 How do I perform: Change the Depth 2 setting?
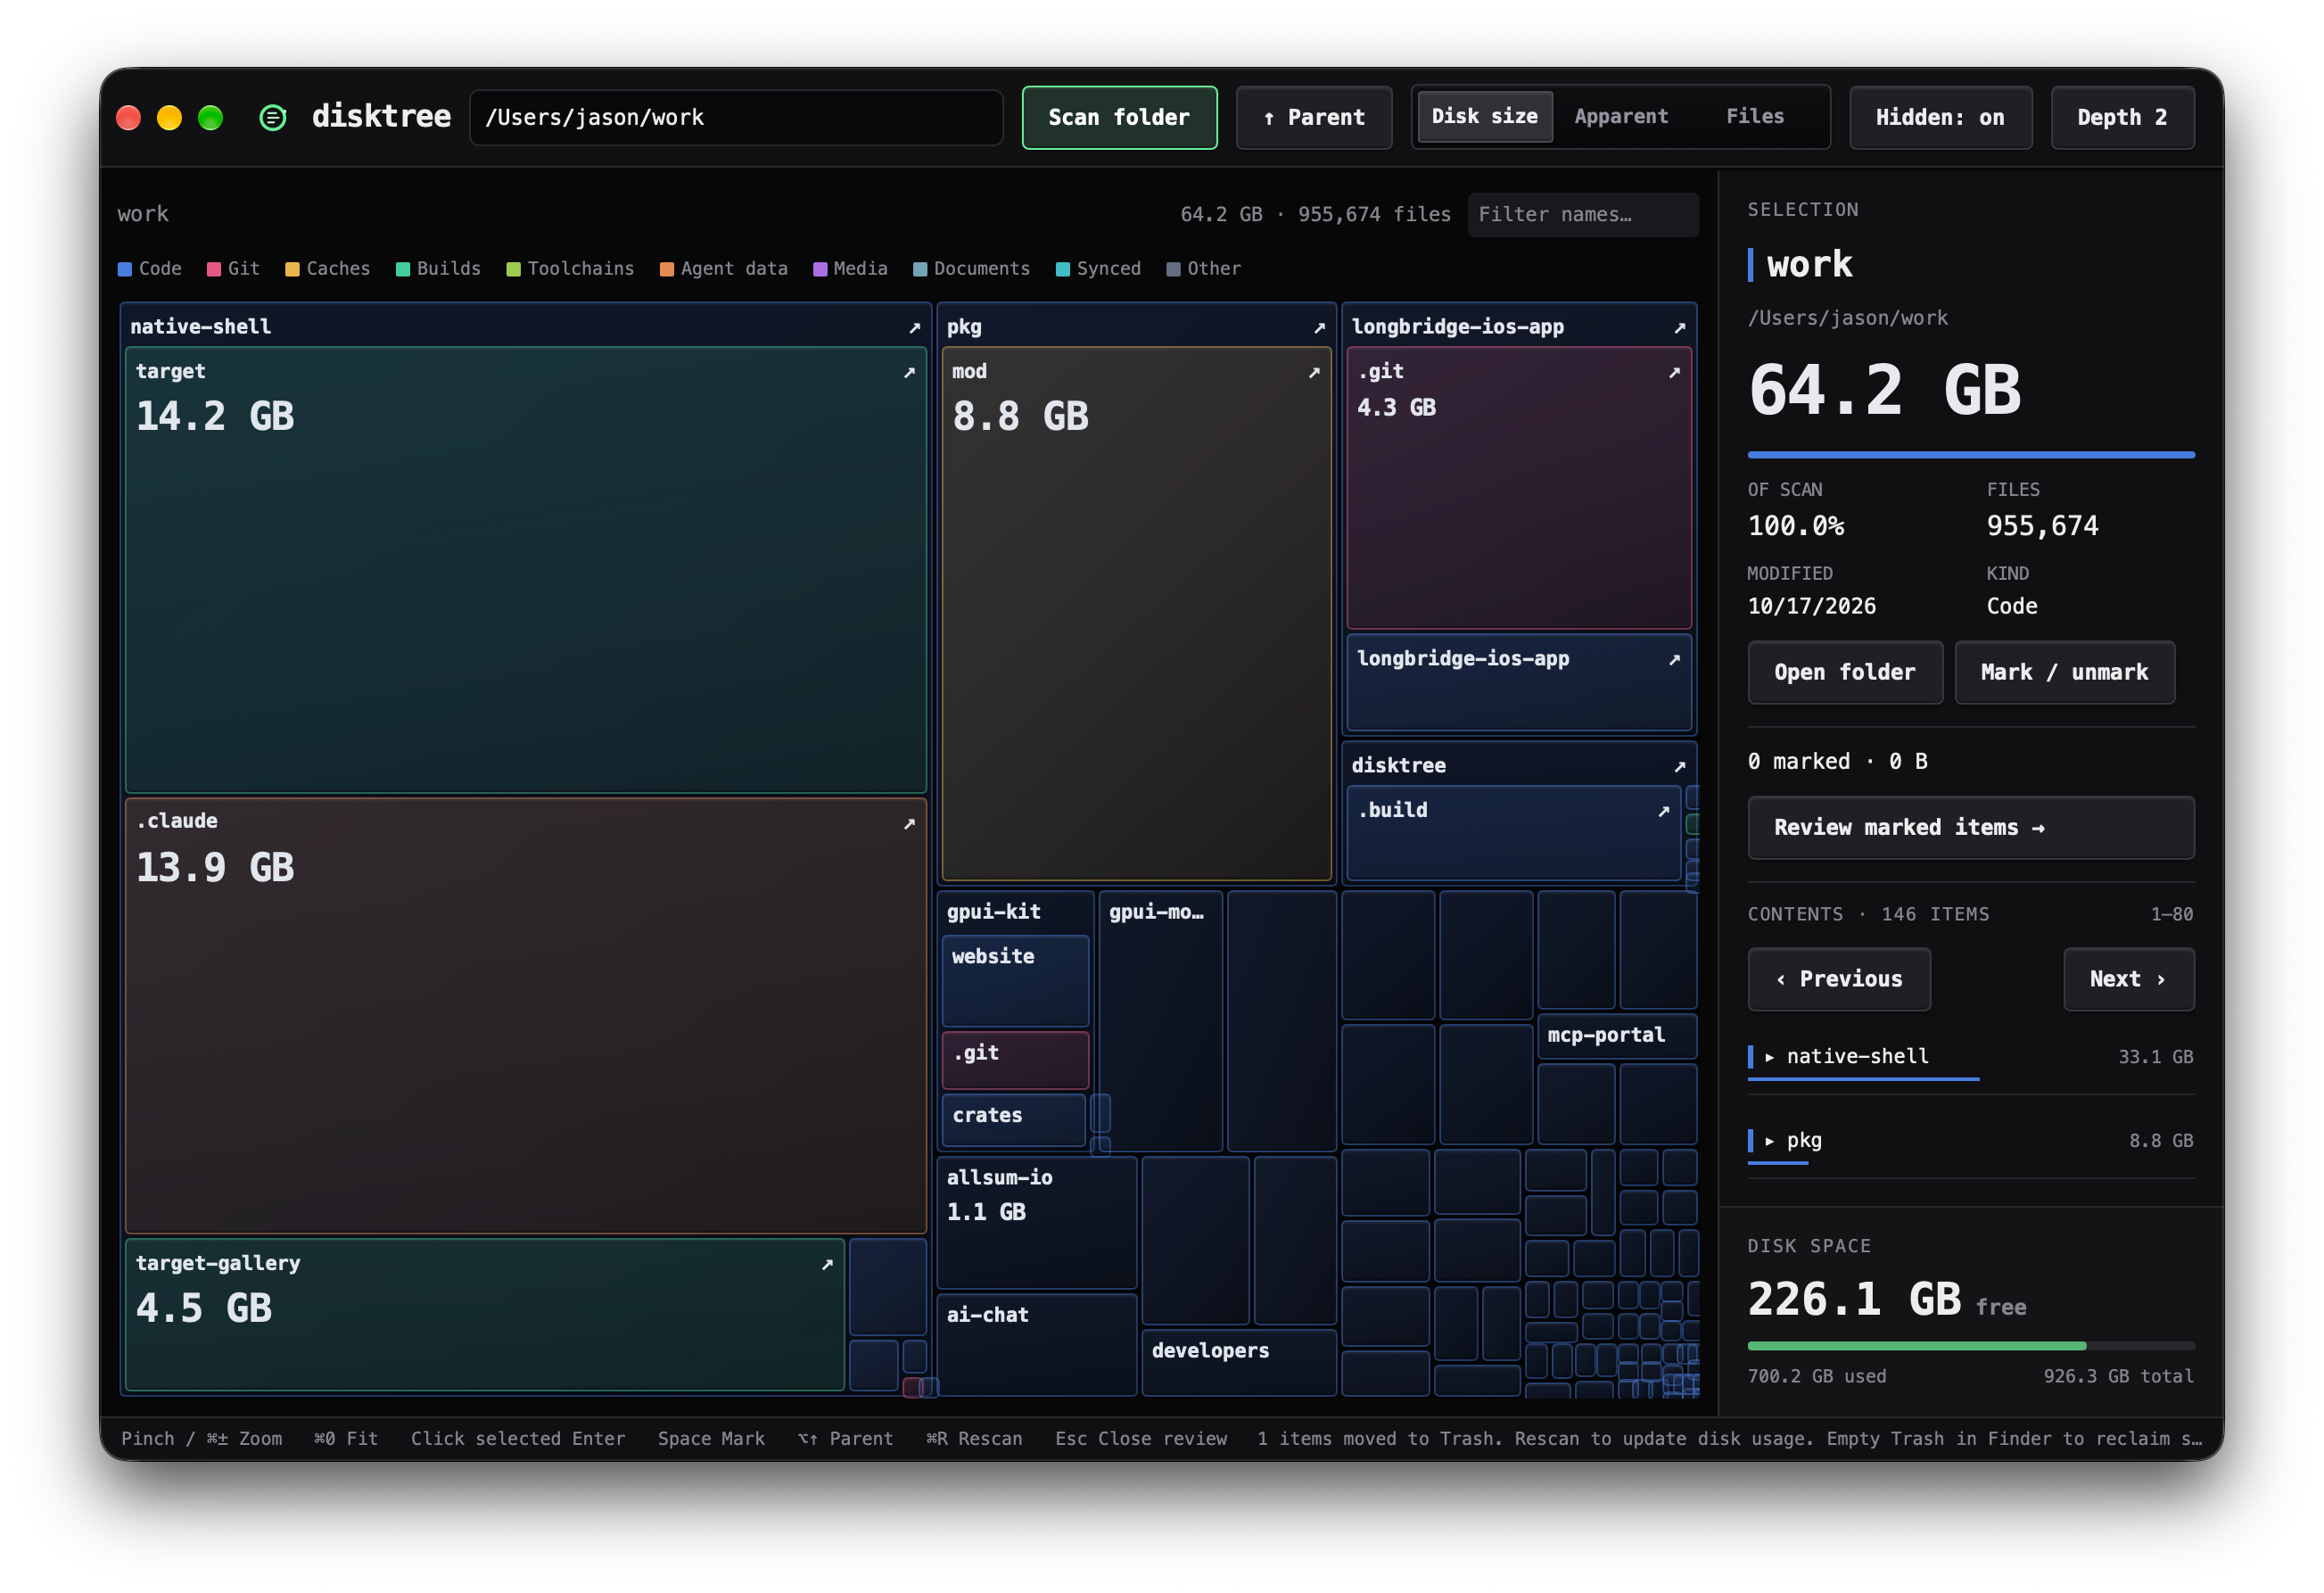point(2122,117)
